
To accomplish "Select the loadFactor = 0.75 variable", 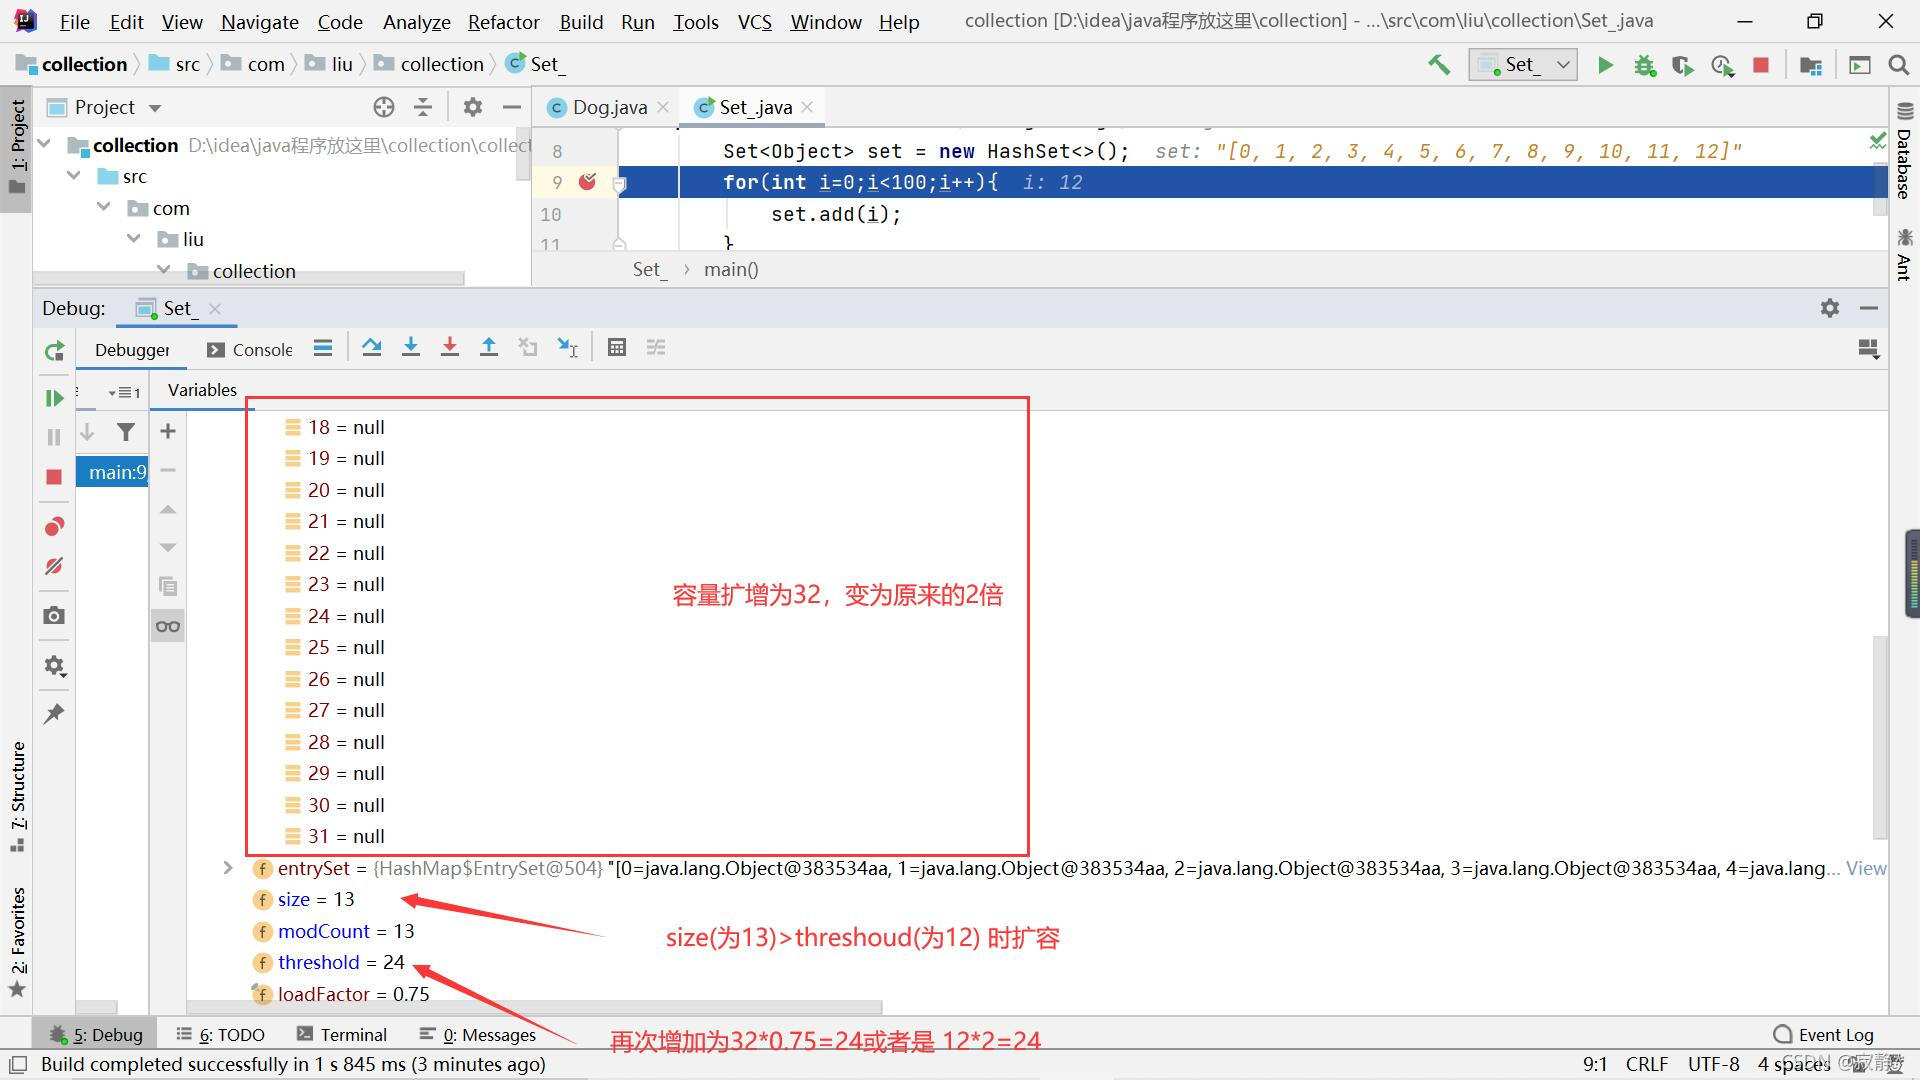I will pos(342,994).
